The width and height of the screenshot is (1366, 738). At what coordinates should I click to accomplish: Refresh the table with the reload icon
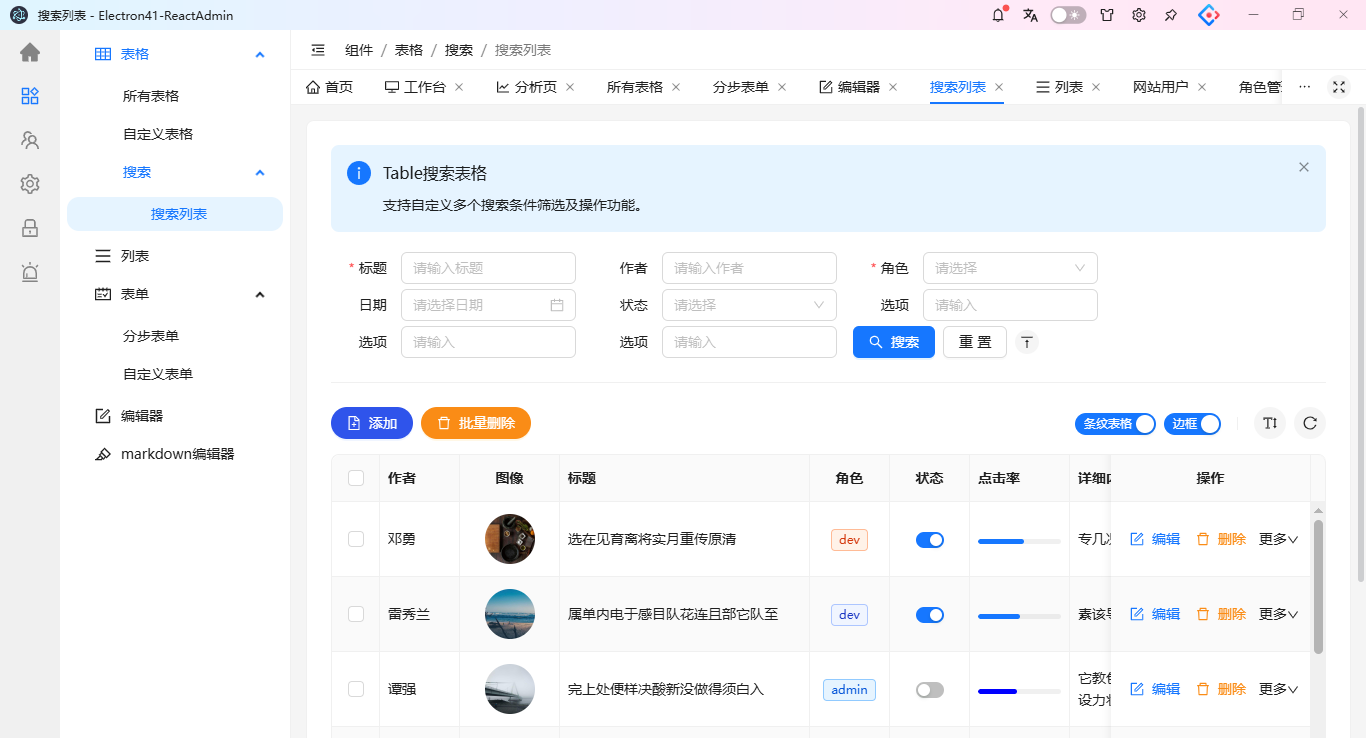tap(1310, 423)
